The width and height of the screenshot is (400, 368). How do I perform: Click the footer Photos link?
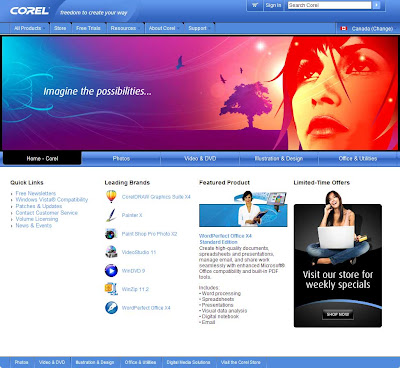21,362
